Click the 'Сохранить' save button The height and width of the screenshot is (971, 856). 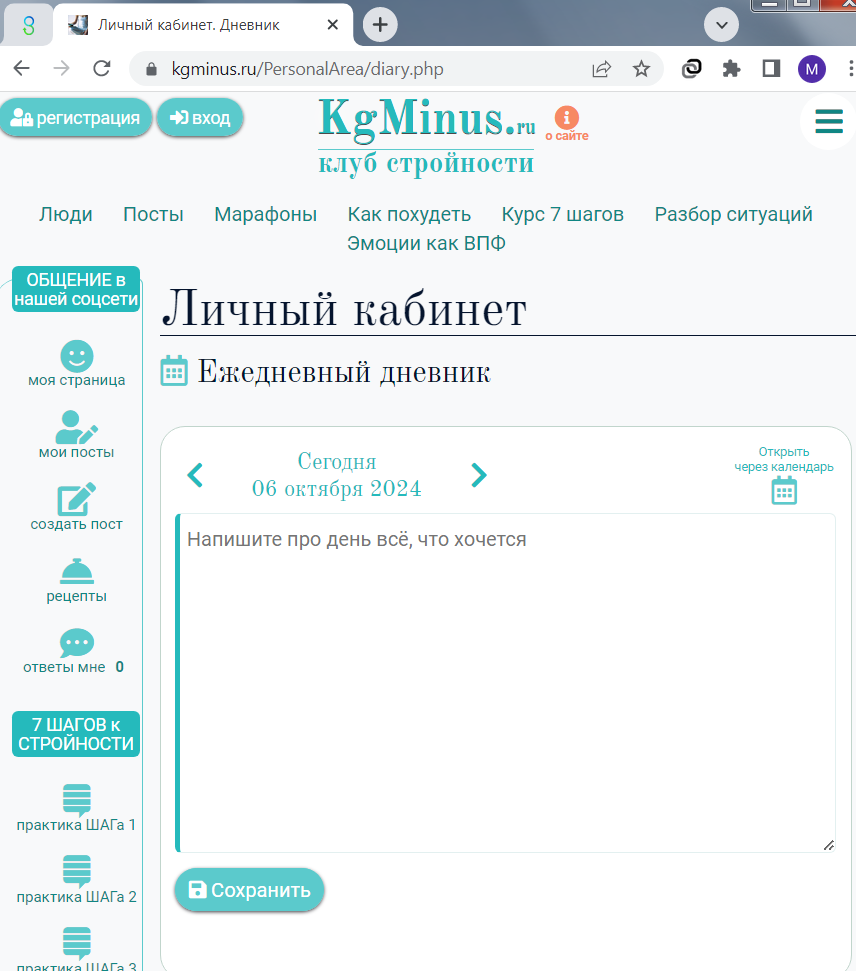[x=249, y=890]
